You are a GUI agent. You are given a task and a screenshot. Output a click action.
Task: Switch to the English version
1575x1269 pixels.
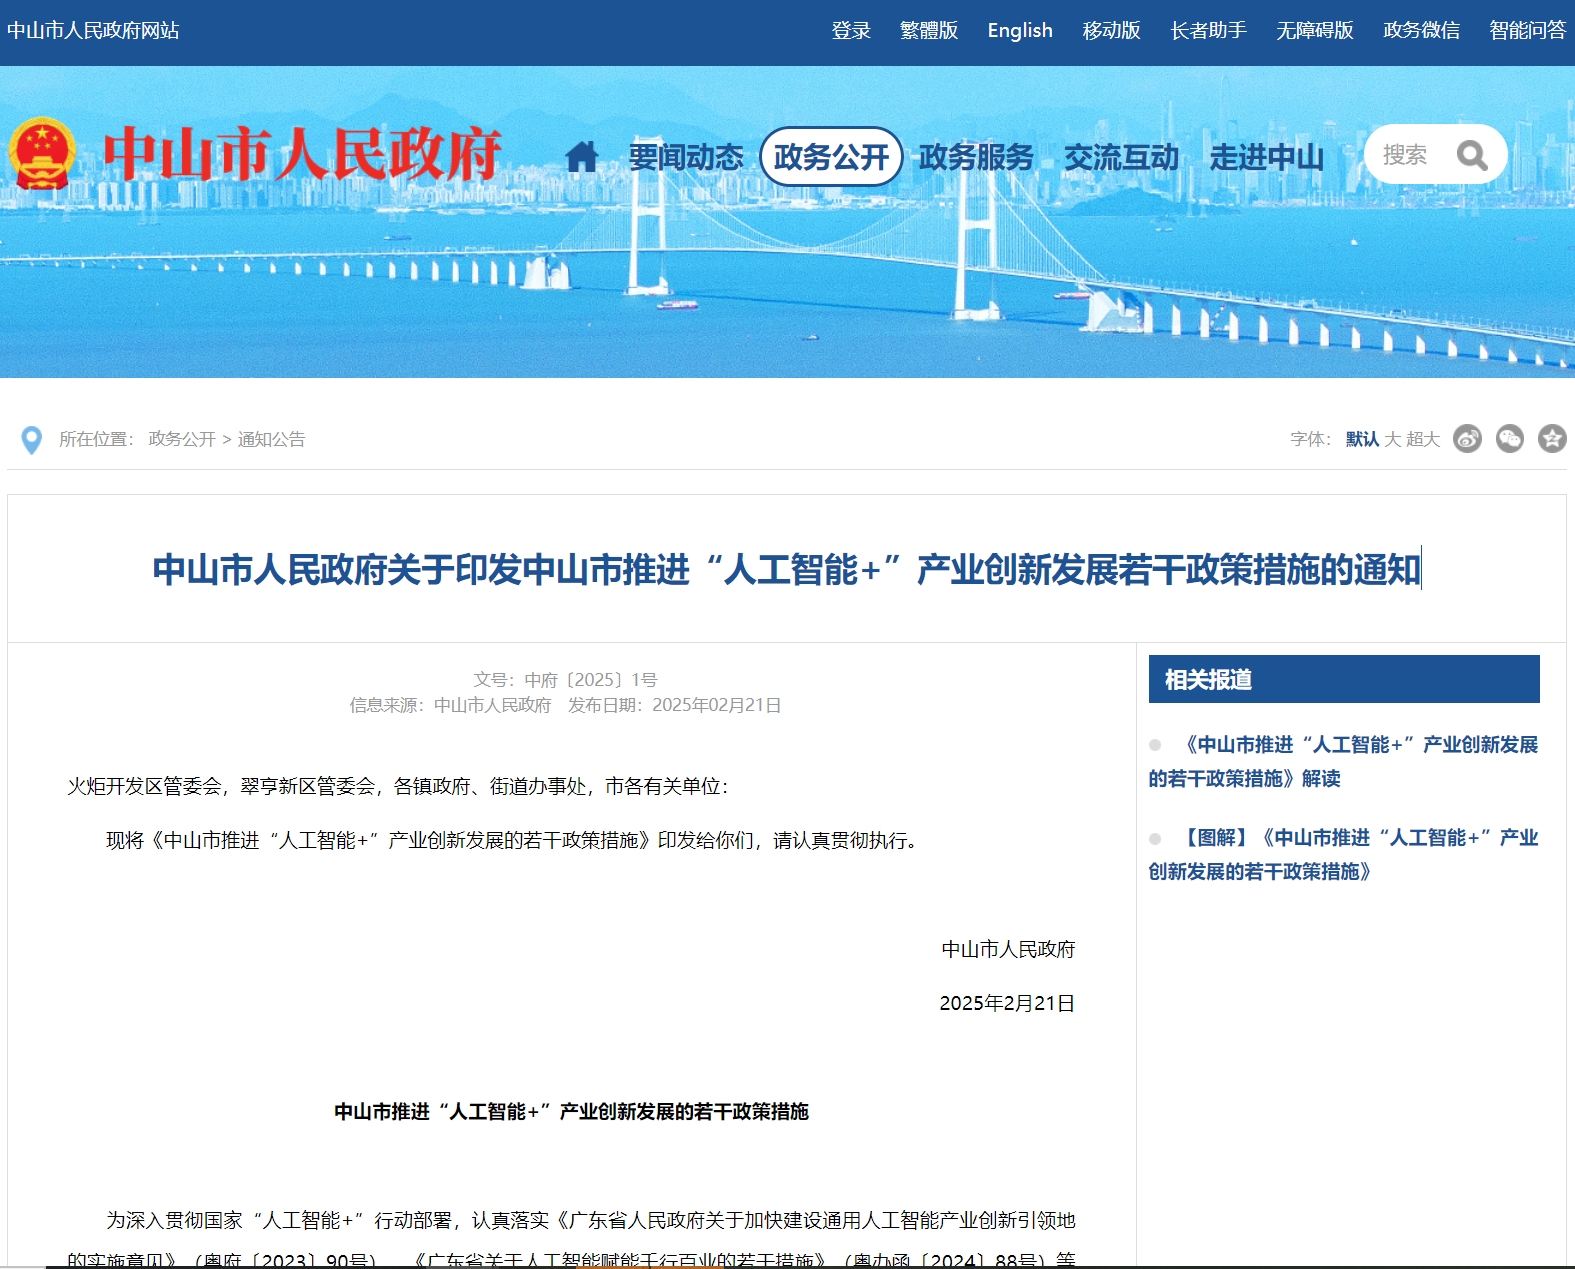tap(1019, 31)
